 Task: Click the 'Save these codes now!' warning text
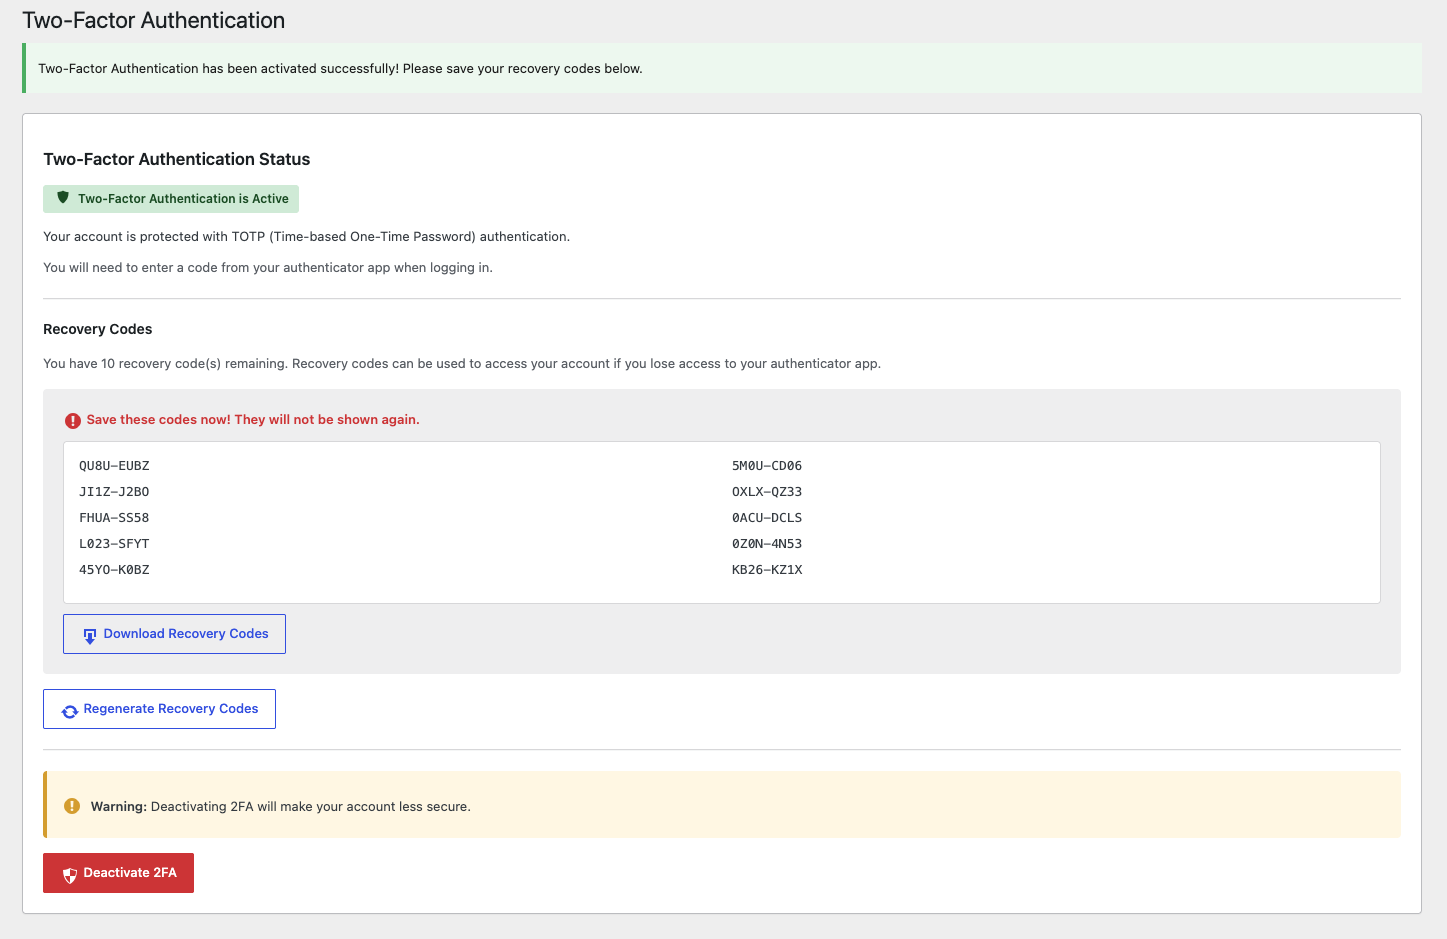tap(253, 420)
